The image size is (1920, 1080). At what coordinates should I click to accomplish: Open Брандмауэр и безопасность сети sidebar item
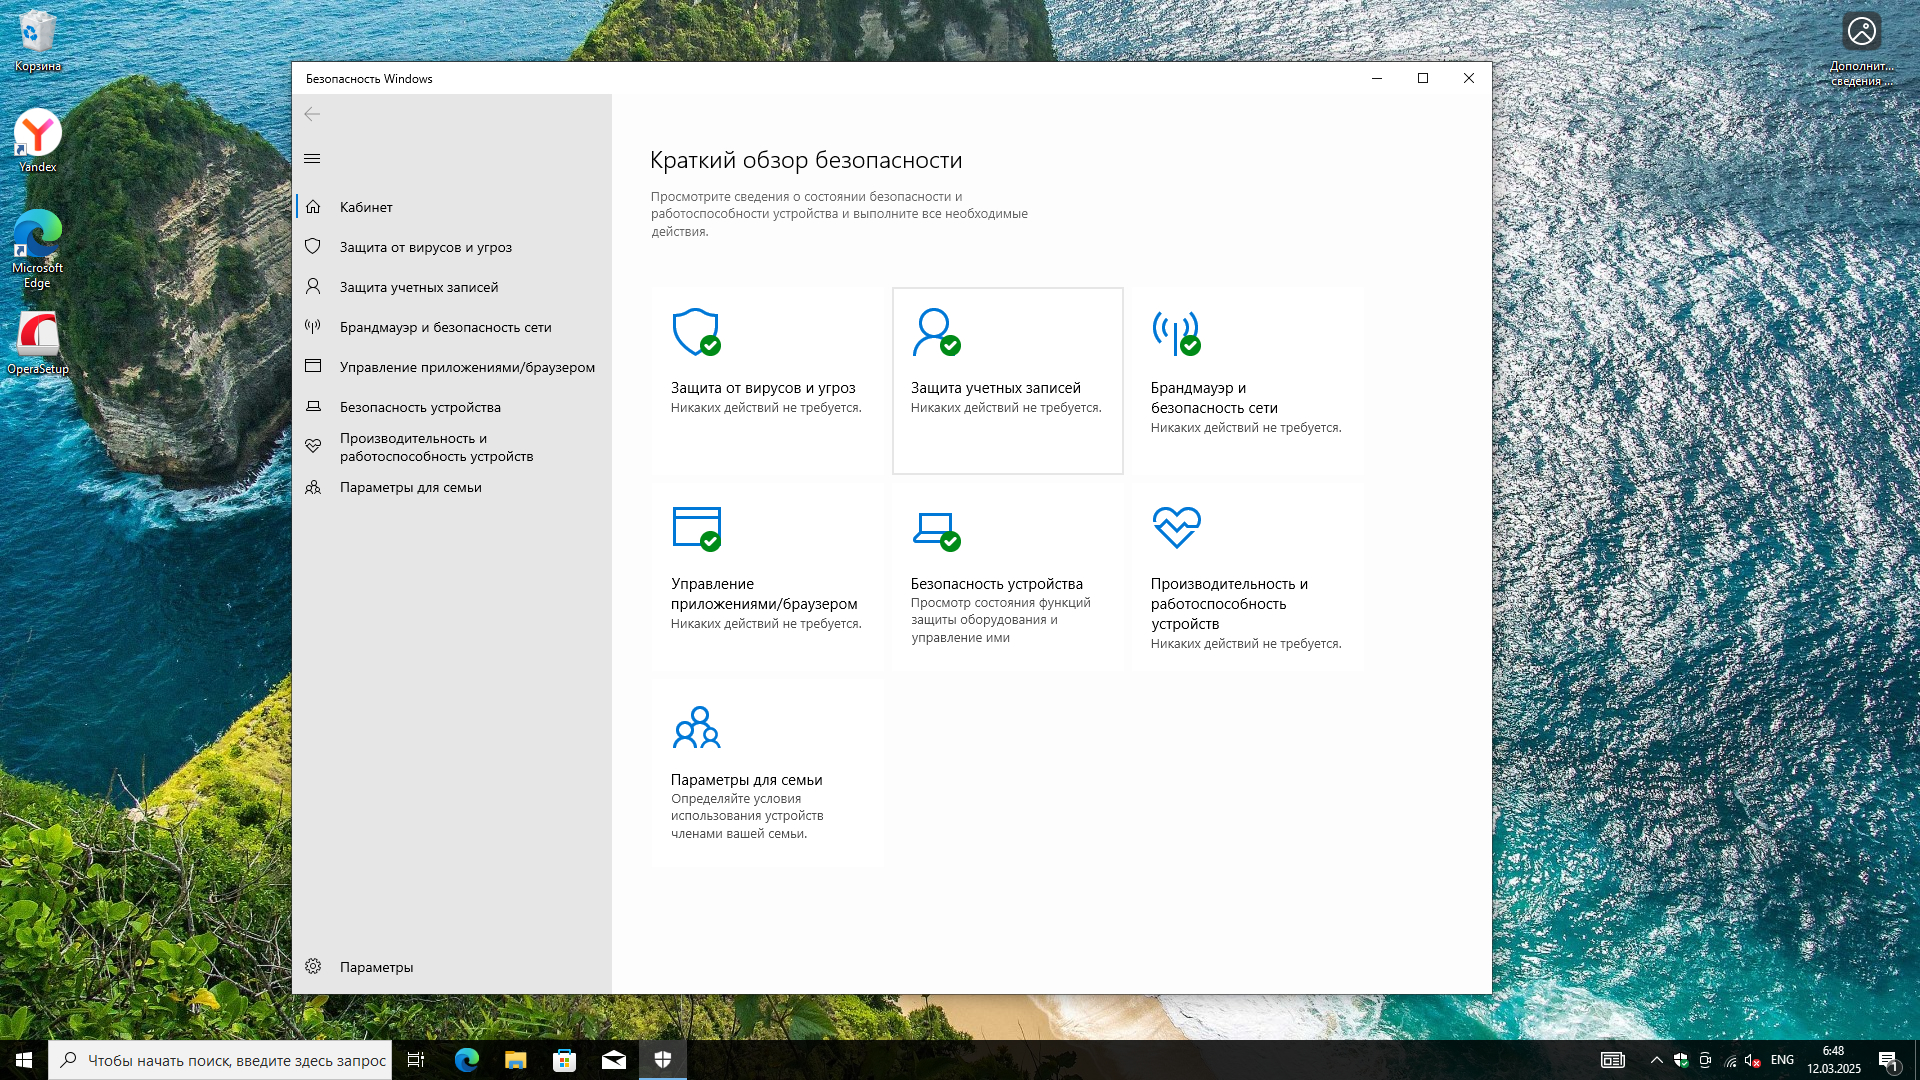tap(445, 327)
